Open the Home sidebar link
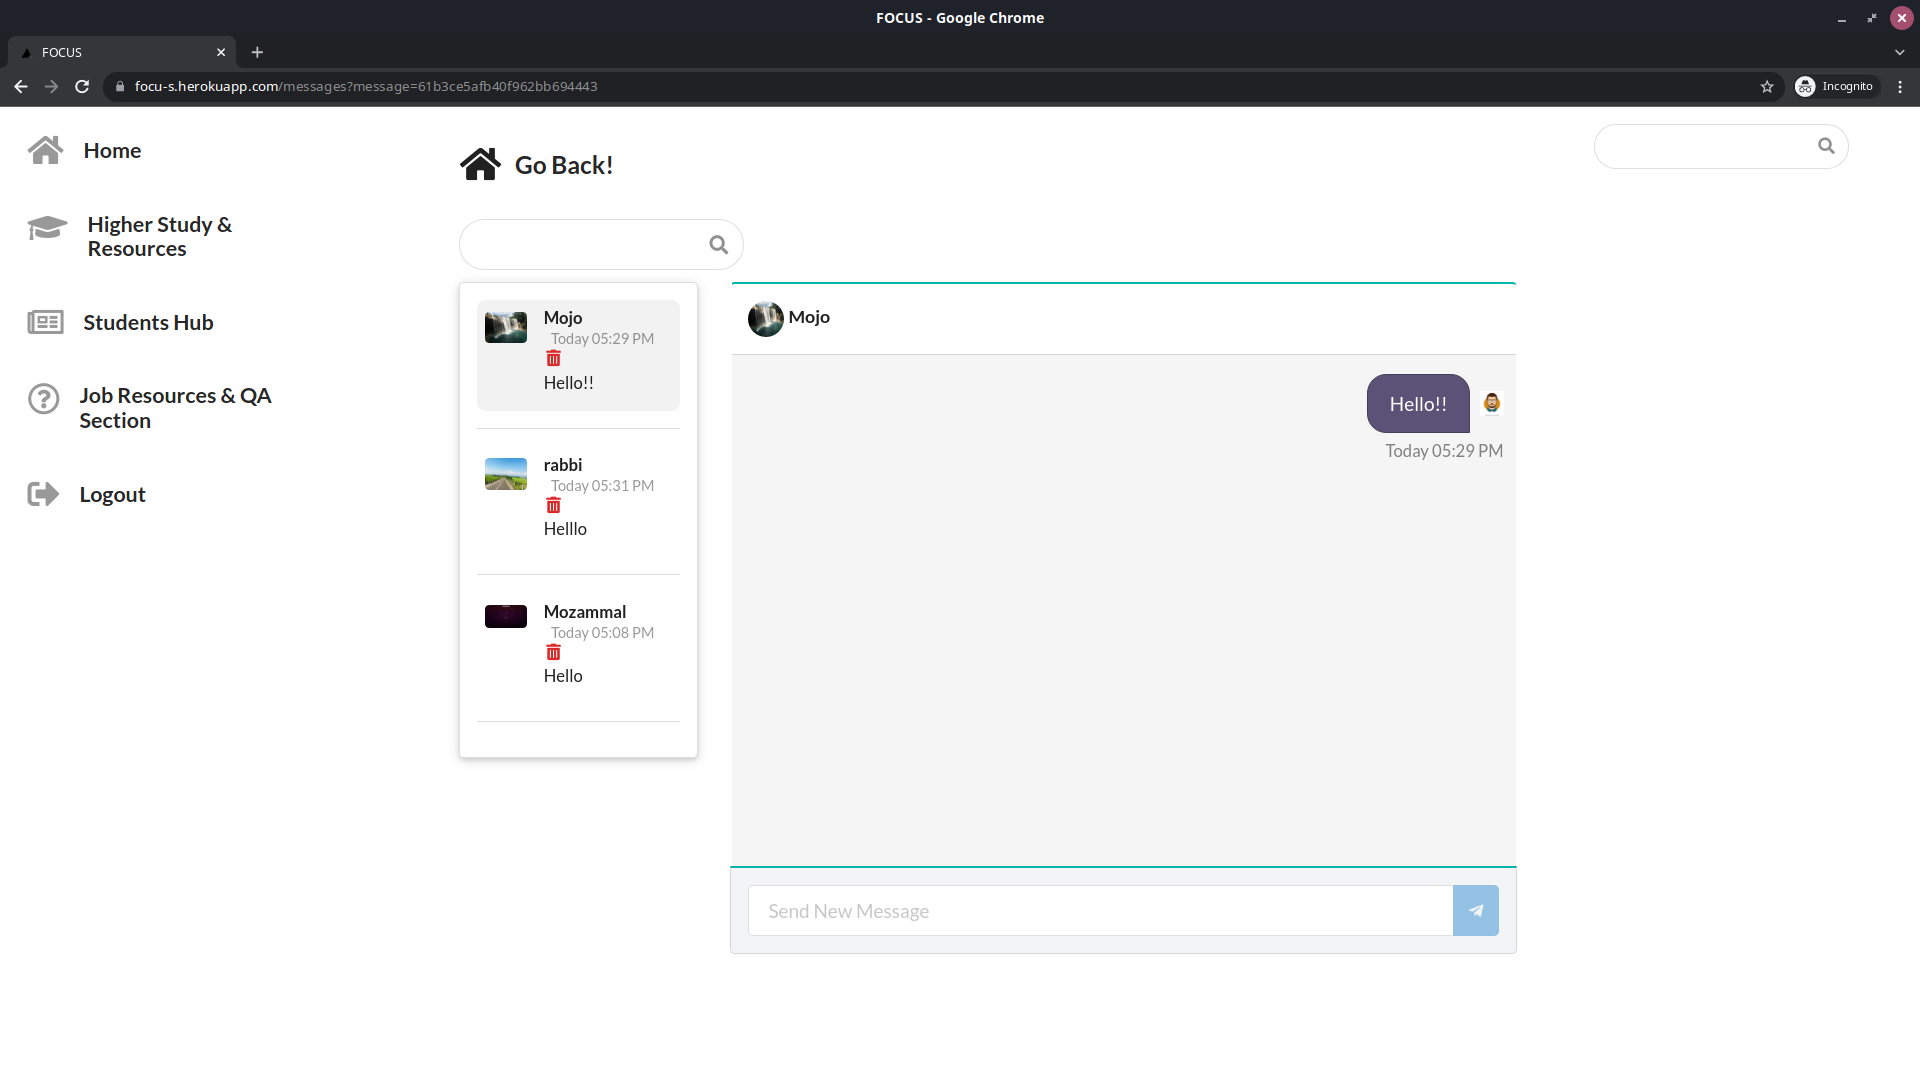The image size is (1920, 1080). click(x=112, y=151)
